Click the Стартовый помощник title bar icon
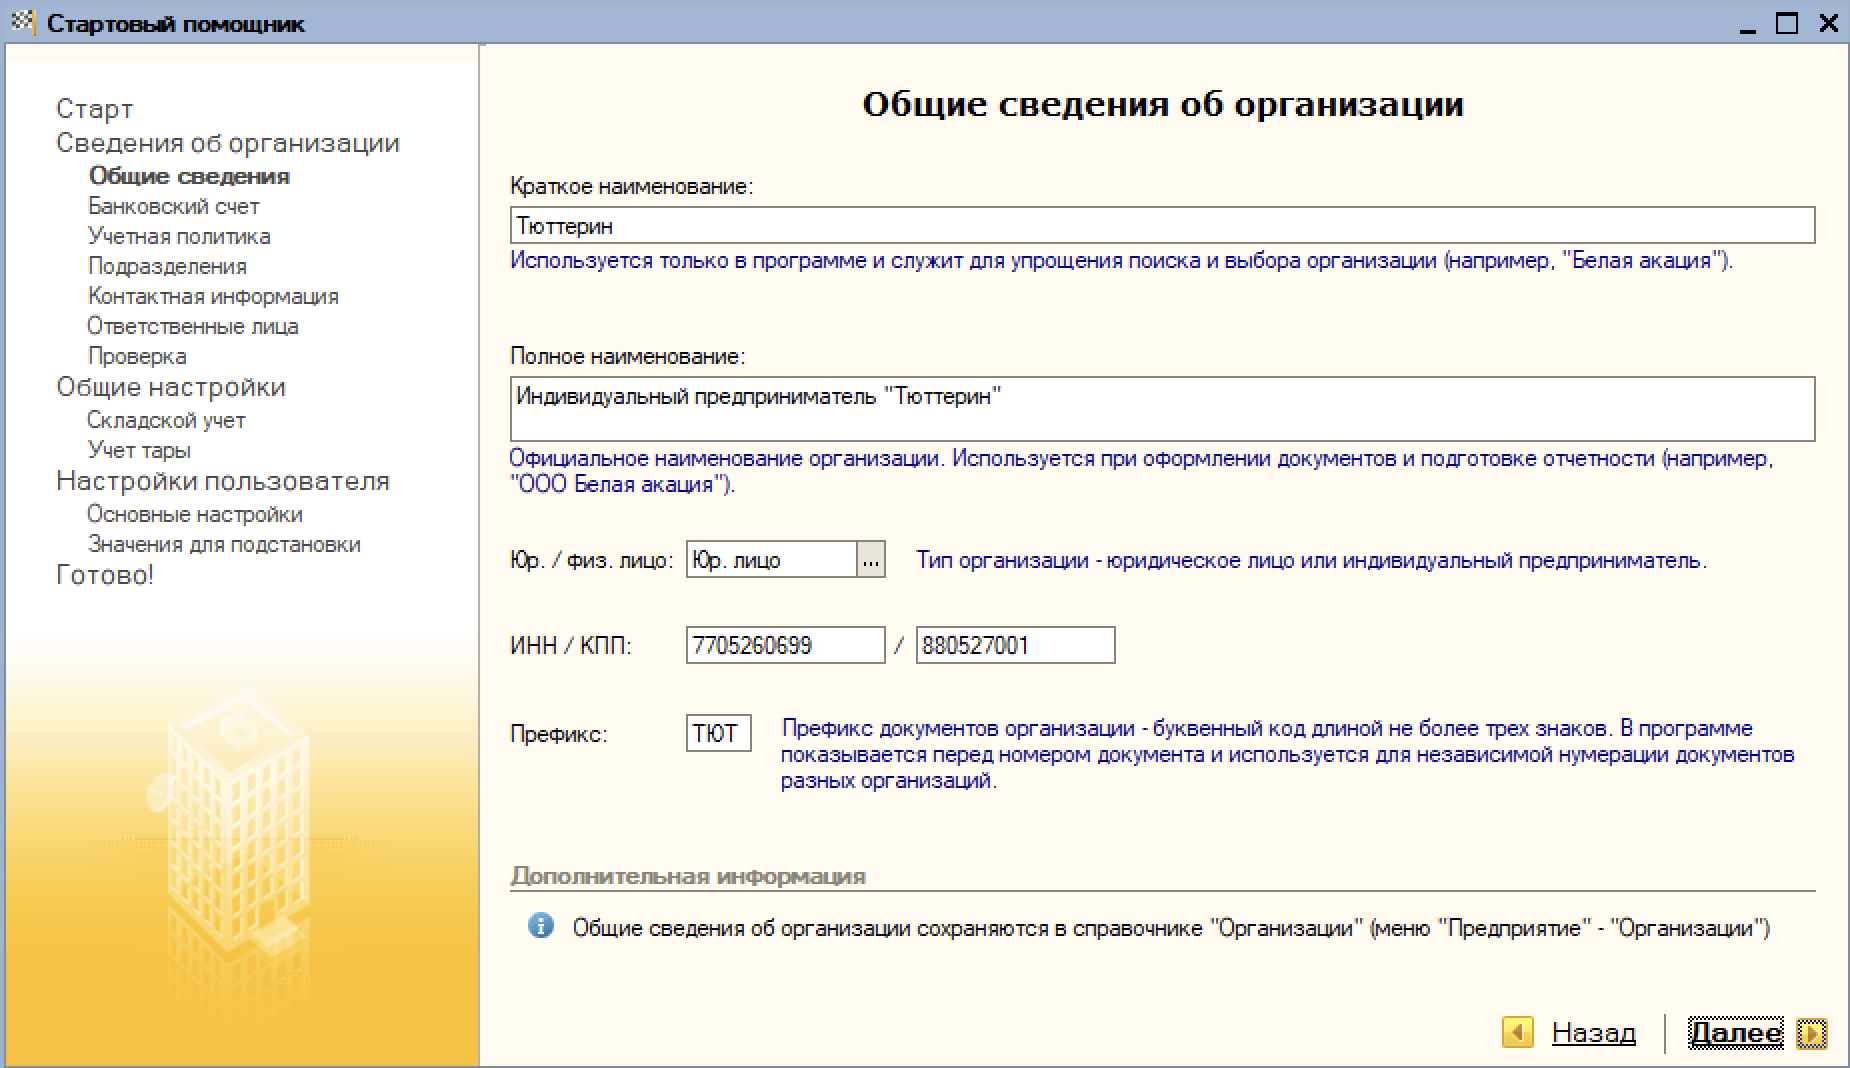Image resolution: width=1850 pixels, height=1068 pixels. tap(22, 22)
